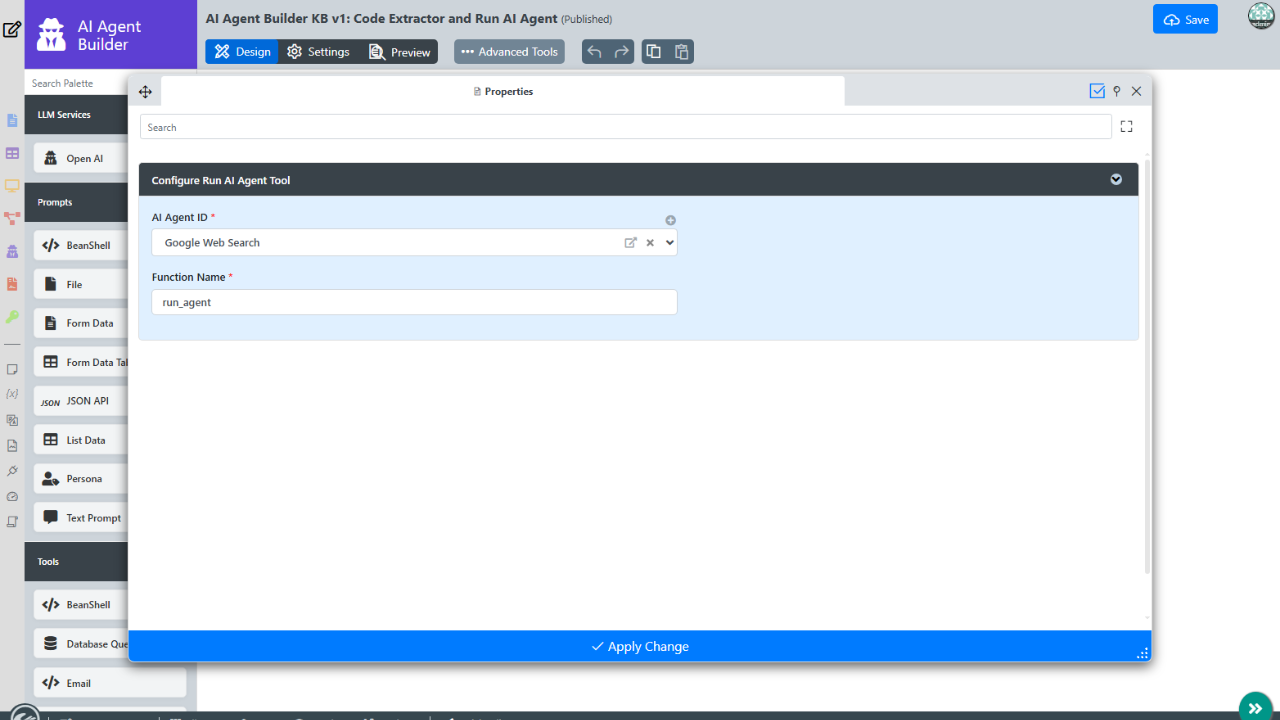Click the redo arrow icon

click(622, 52)
